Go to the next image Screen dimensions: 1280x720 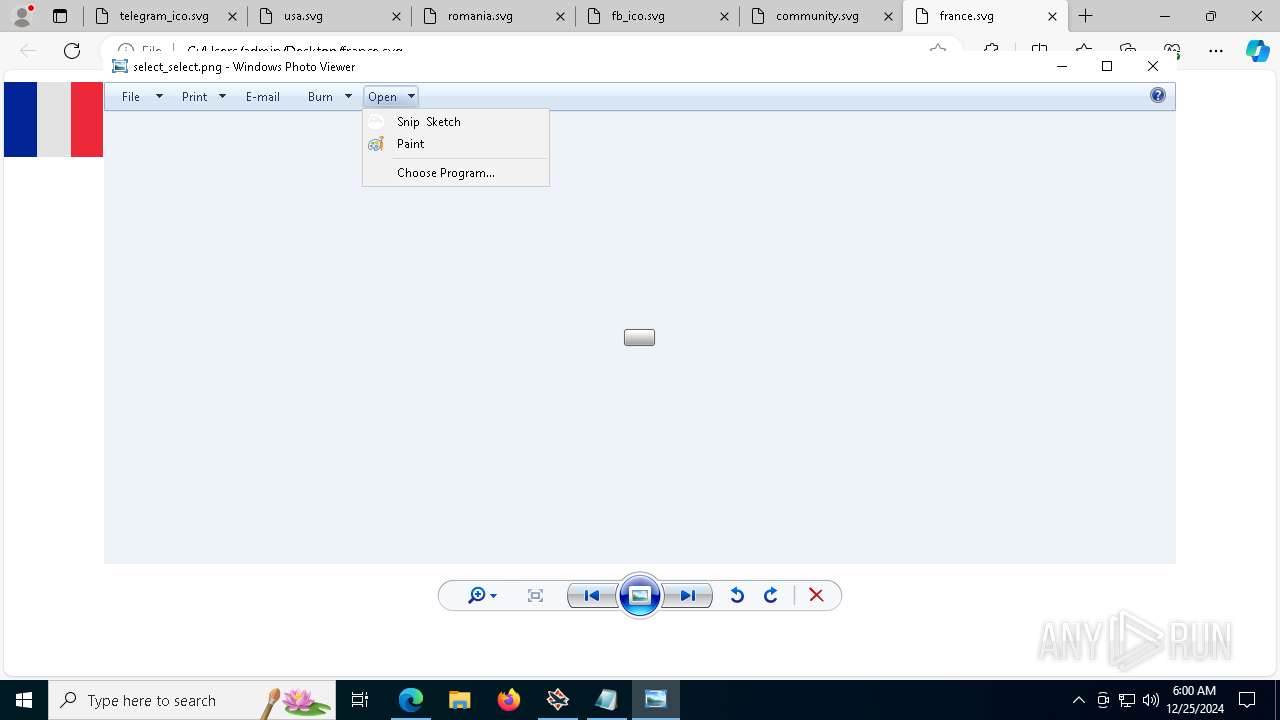688,596
